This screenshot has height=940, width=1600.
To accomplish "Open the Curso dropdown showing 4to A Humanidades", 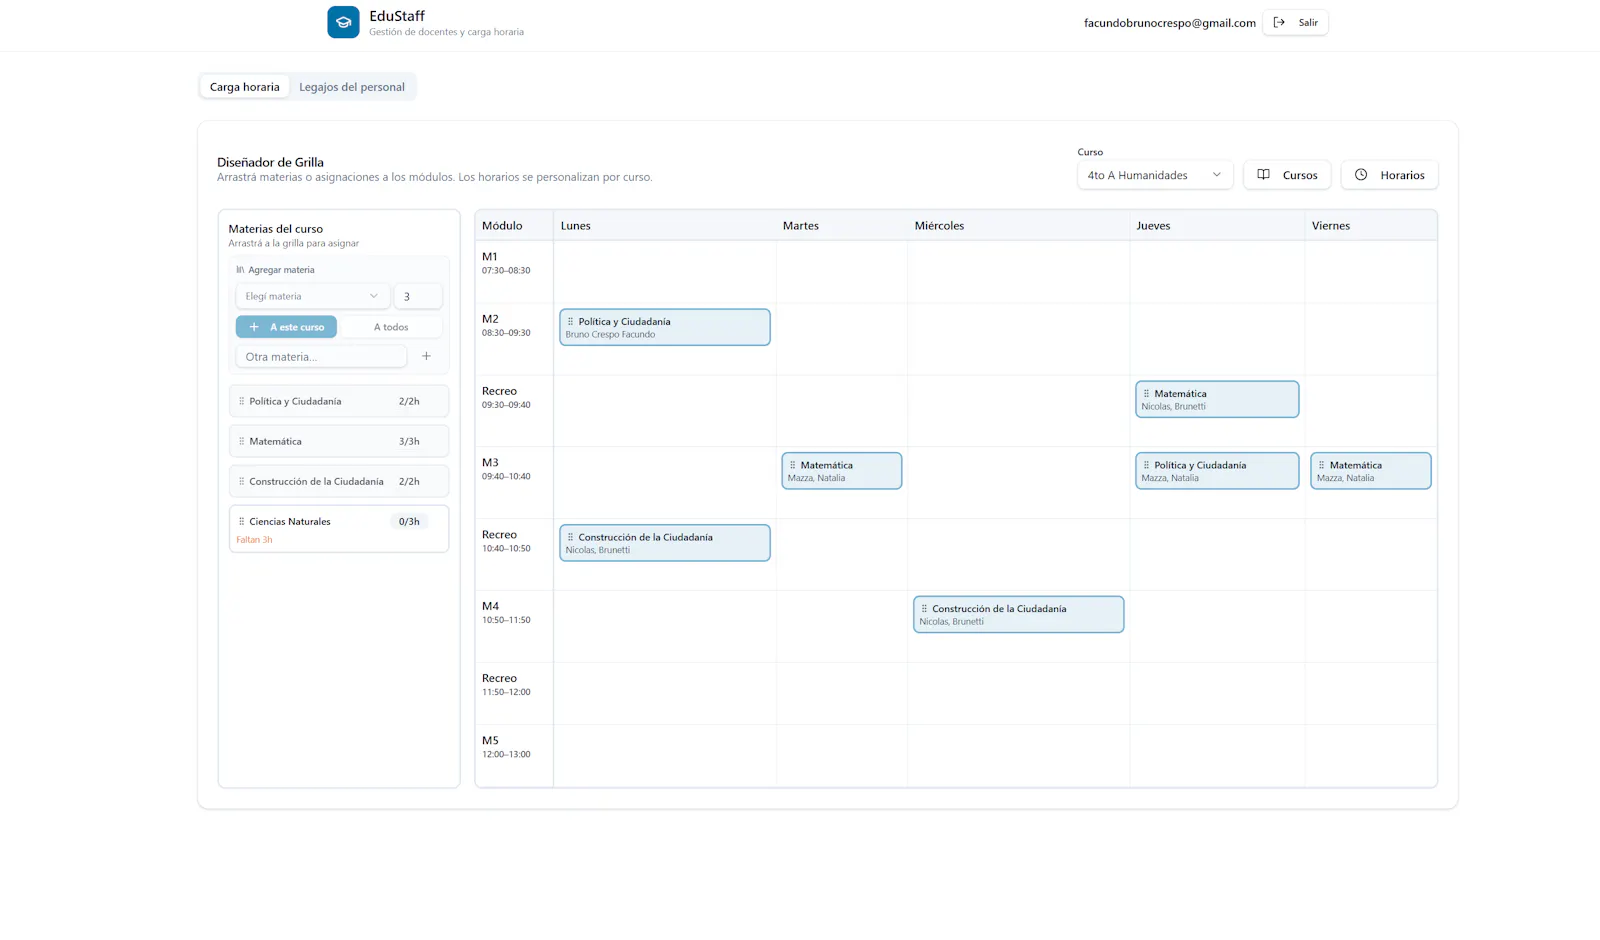I will click(1155, 175).
